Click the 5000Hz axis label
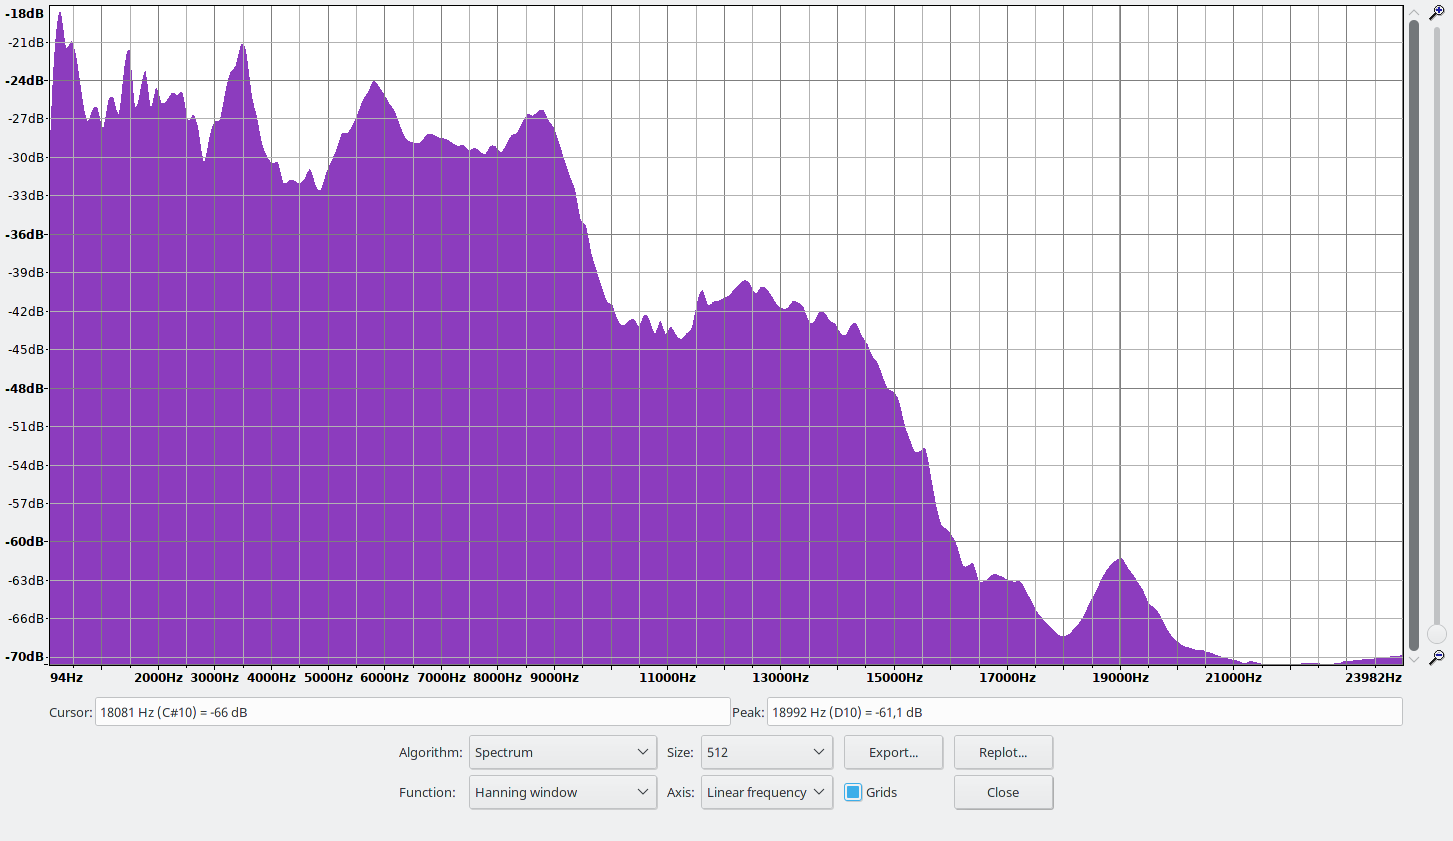Screen dimensions: 1453x841 (x=328, y=677)
